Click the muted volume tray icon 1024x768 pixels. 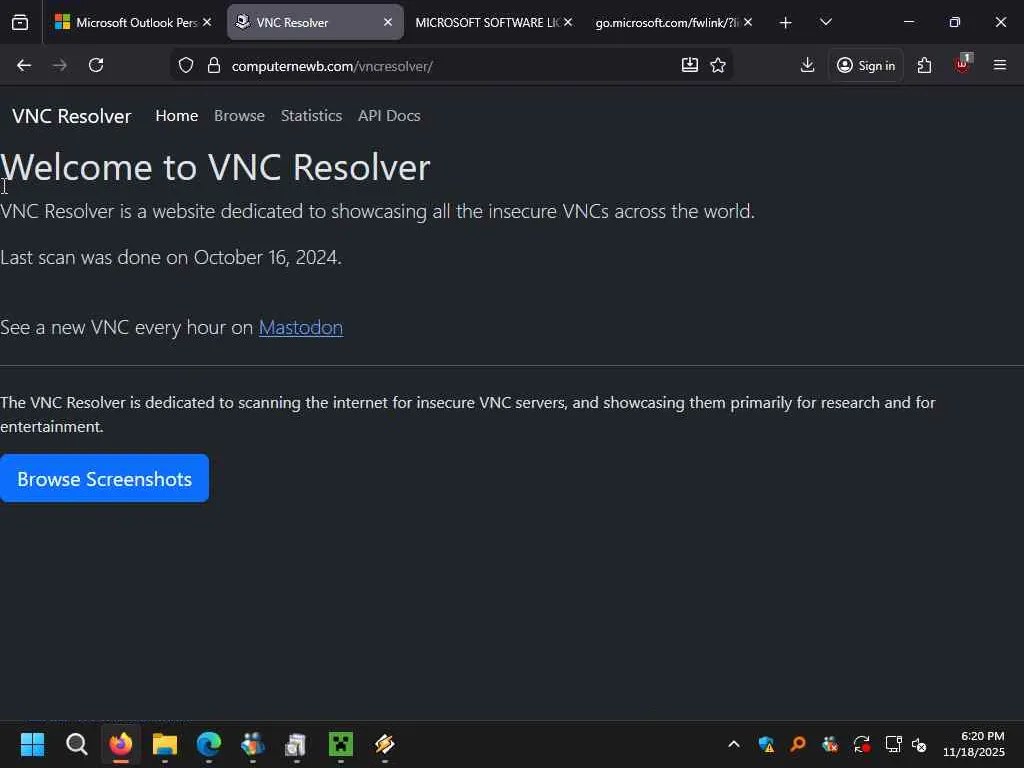click(x=919, y=744)
